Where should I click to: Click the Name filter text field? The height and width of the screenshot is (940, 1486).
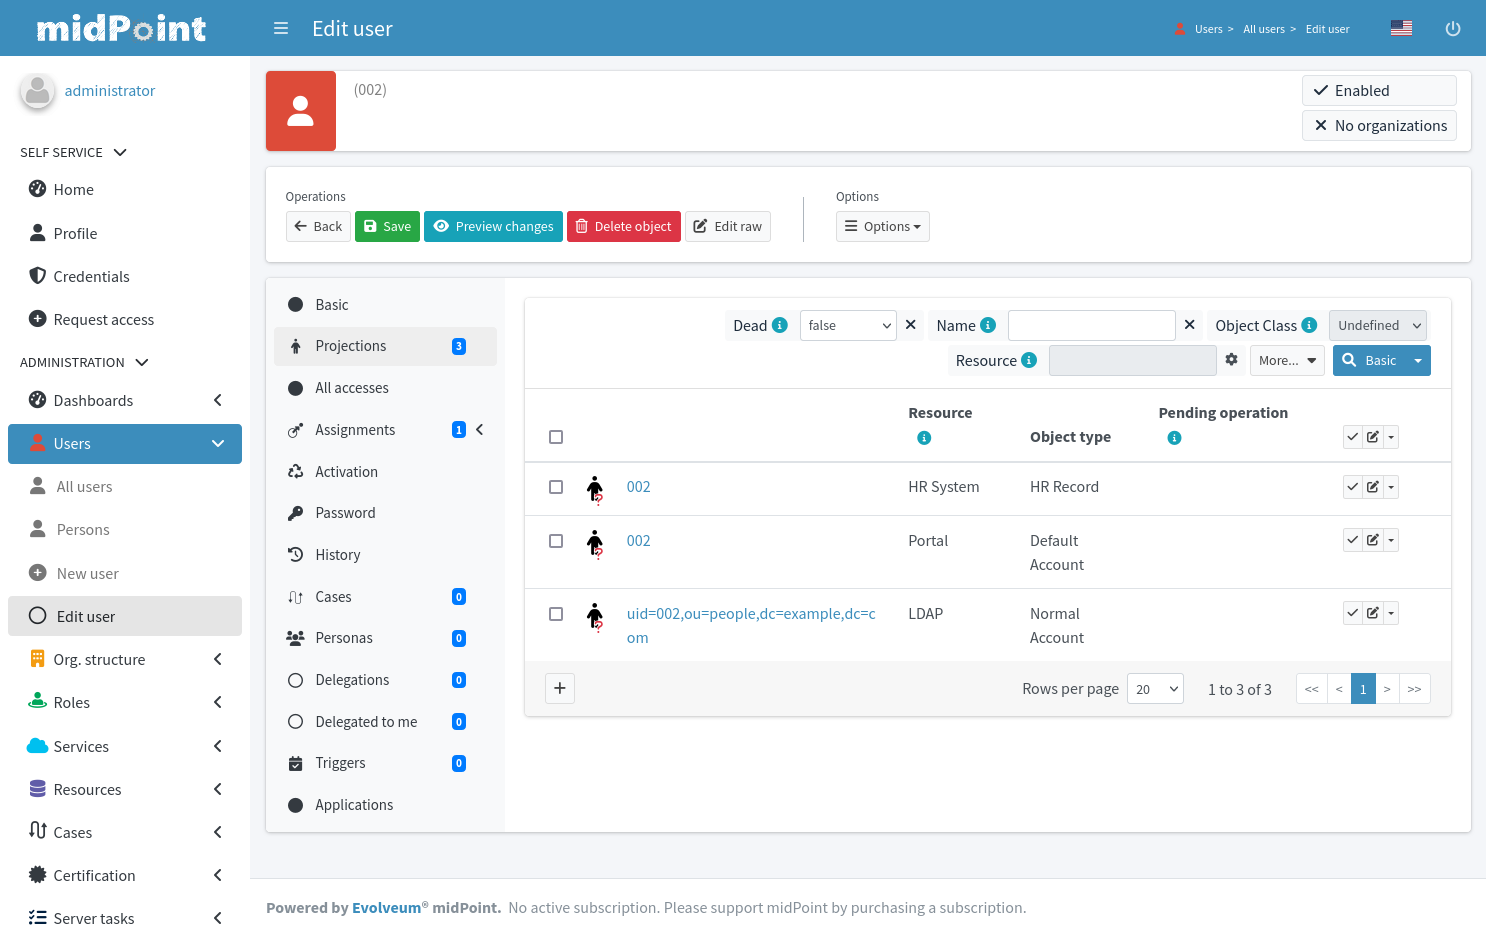(x=1091, y=326)
